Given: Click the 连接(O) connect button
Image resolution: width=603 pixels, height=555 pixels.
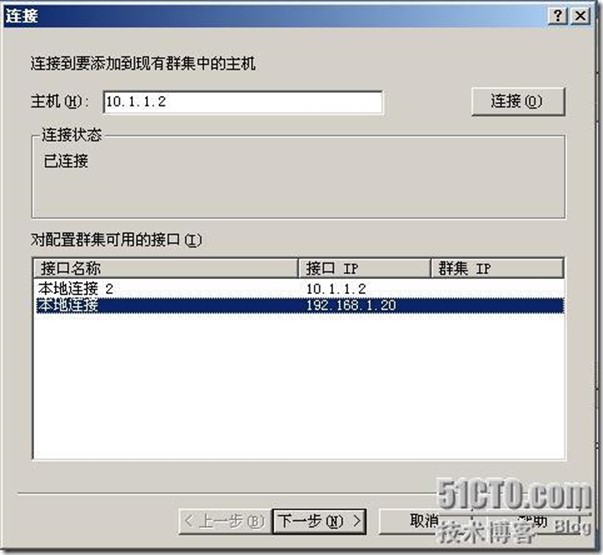Looking at the screenshot, I should tap(518, 102).
